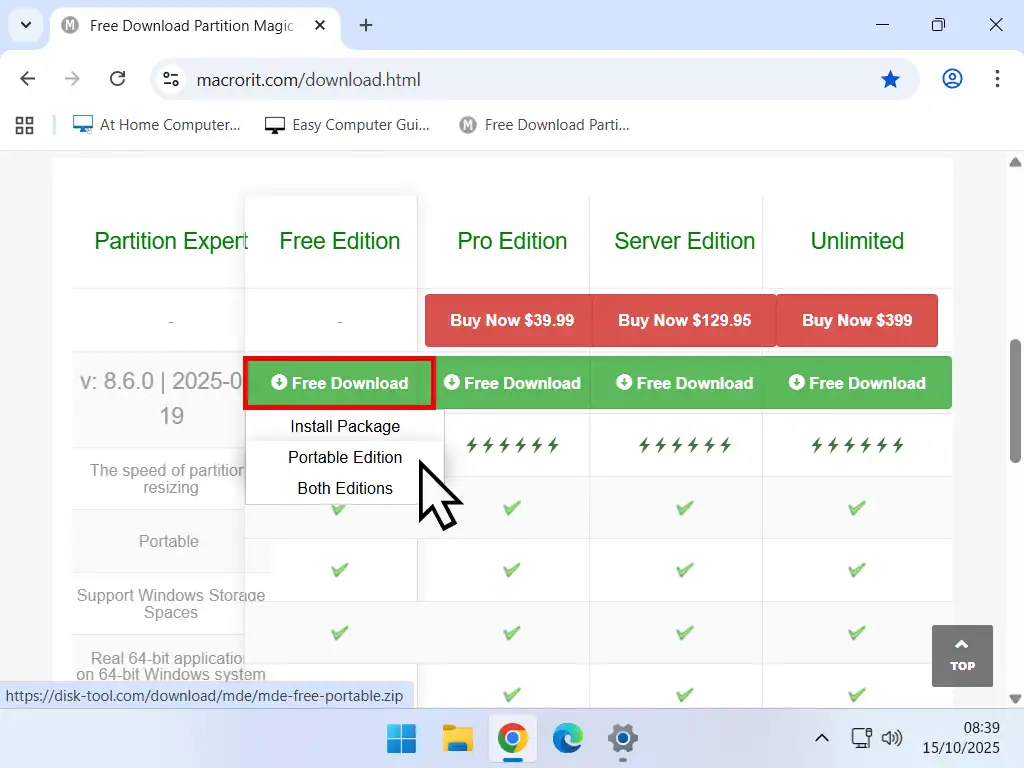Click the address bar URL field
The image size is (1024, 768).
(x=520, y=79)
